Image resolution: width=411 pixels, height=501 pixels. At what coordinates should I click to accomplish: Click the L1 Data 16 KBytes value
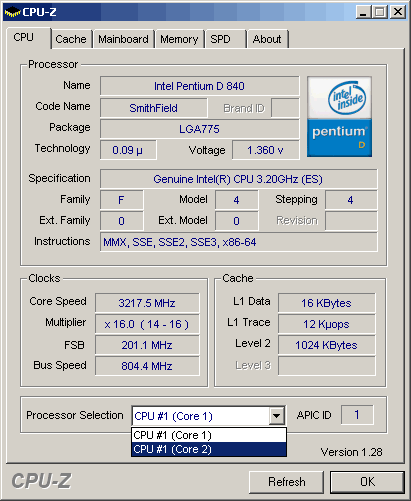[327, 303]
